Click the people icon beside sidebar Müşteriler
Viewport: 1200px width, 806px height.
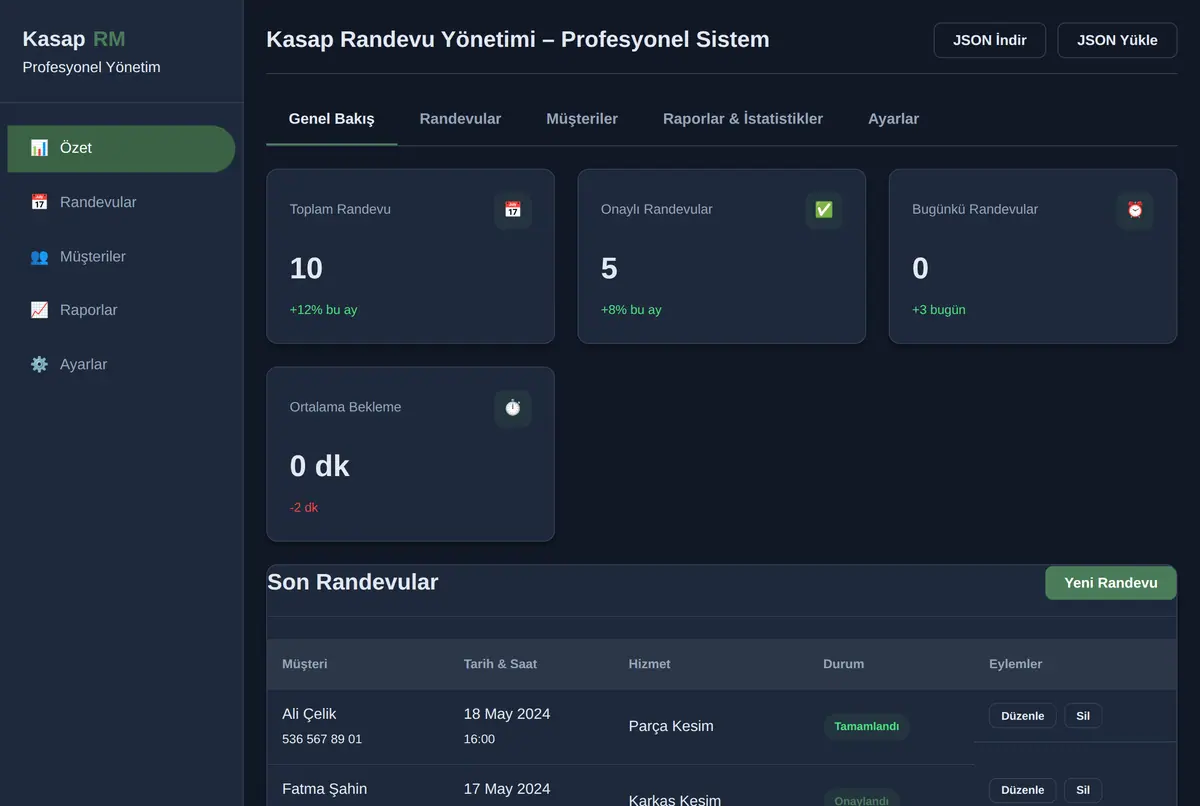39,257
